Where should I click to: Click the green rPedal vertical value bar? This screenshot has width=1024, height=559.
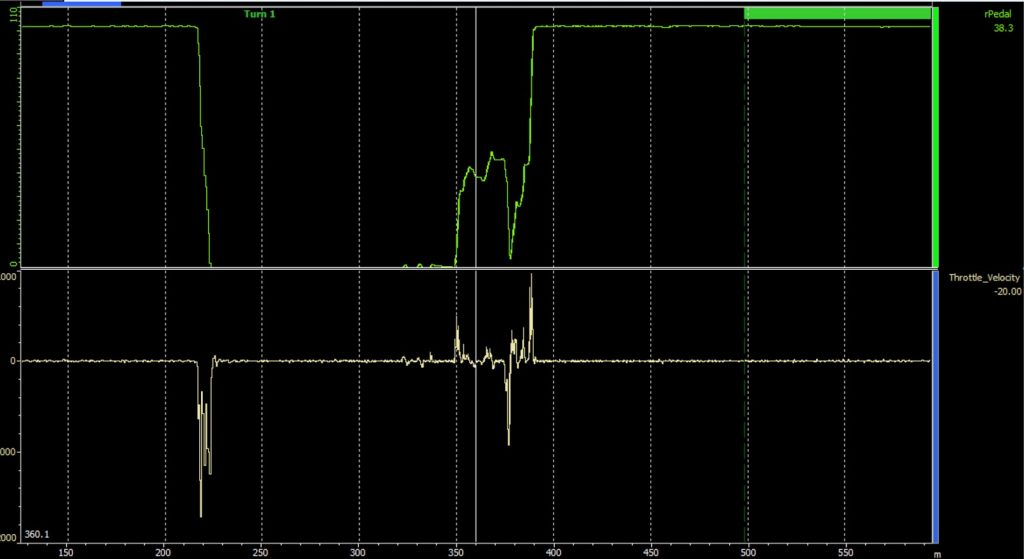935,140
